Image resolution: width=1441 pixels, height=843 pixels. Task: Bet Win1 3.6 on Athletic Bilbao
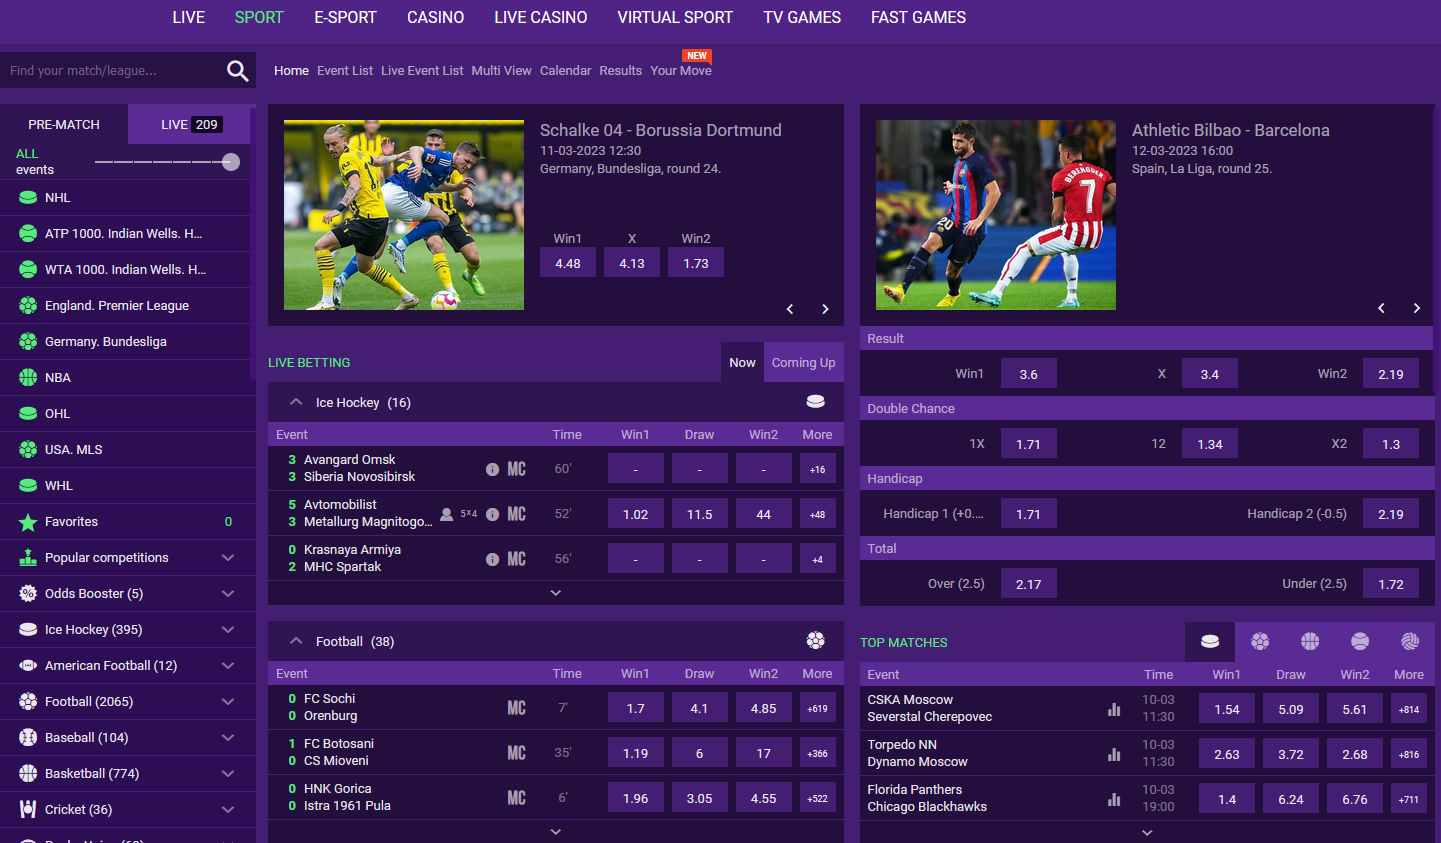click(1029, 374)
